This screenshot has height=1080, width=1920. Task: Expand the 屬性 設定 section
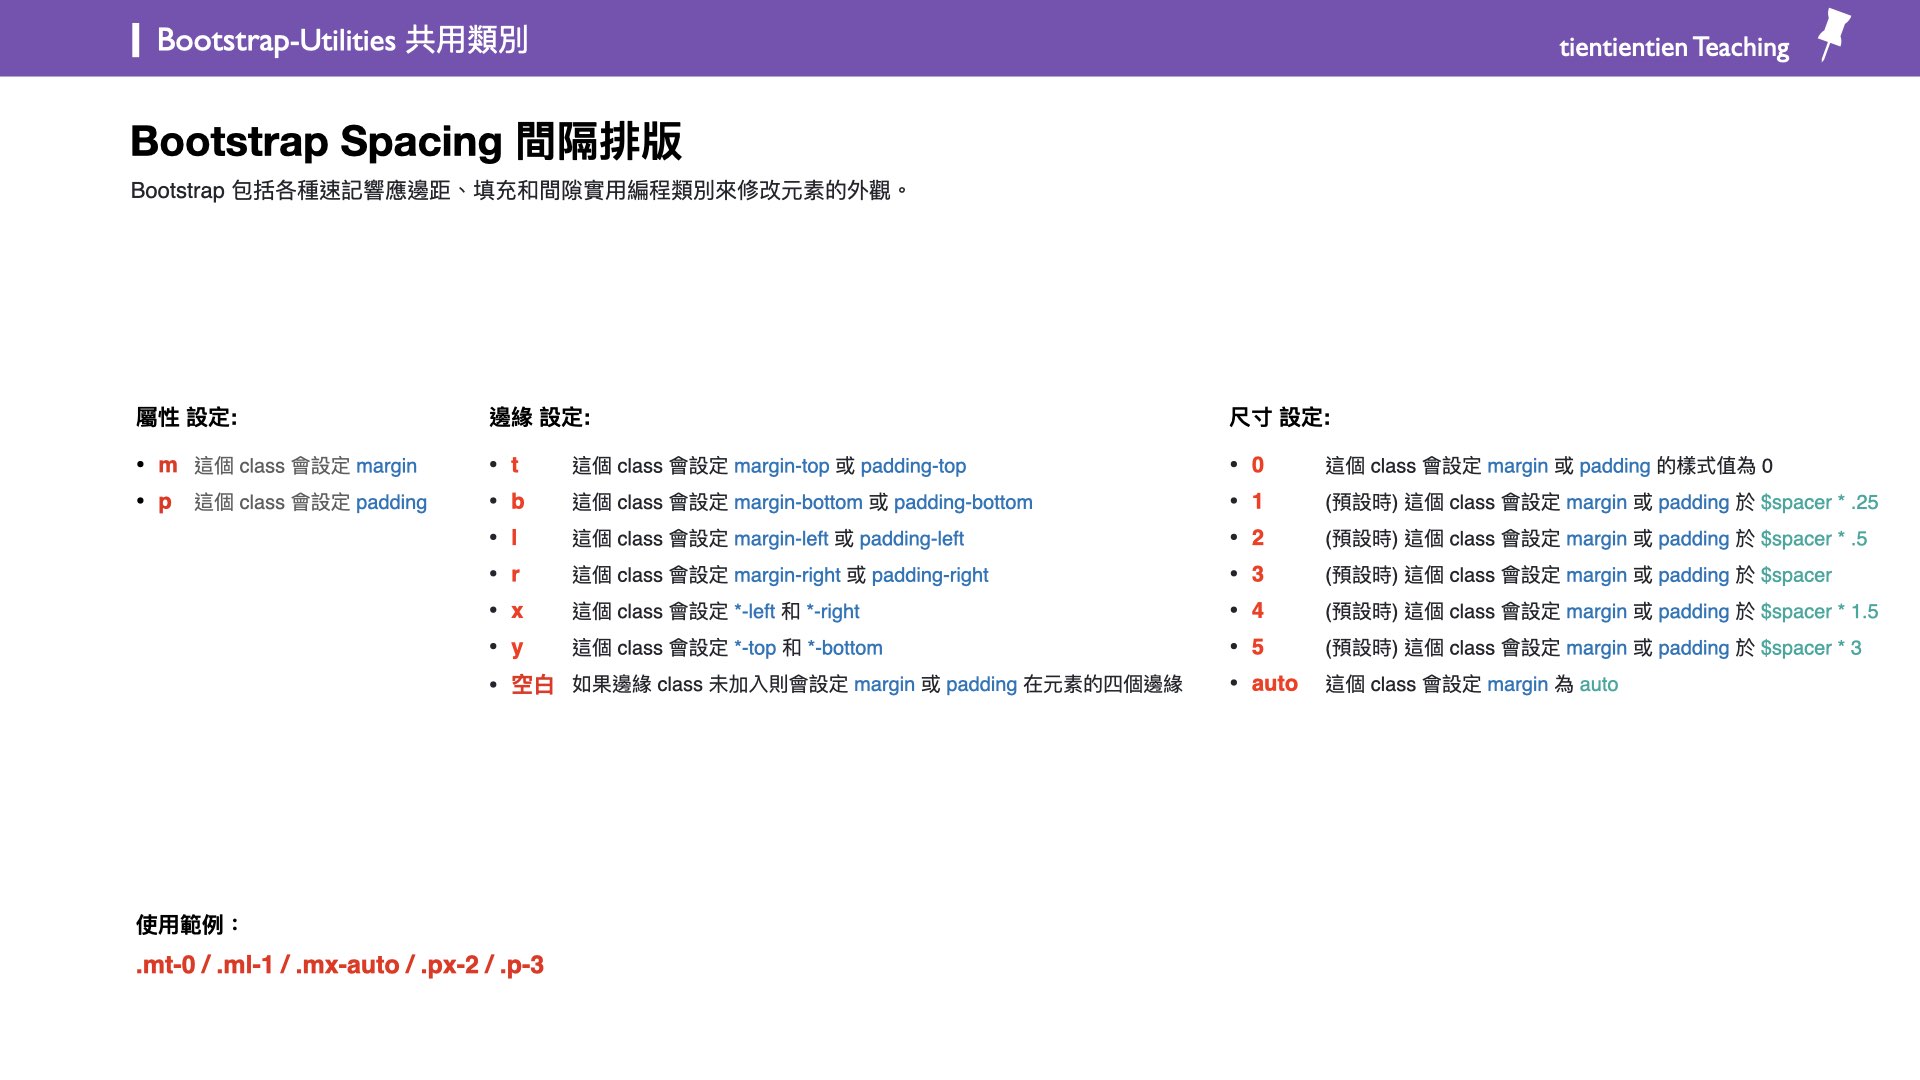(x=188, y=417)
